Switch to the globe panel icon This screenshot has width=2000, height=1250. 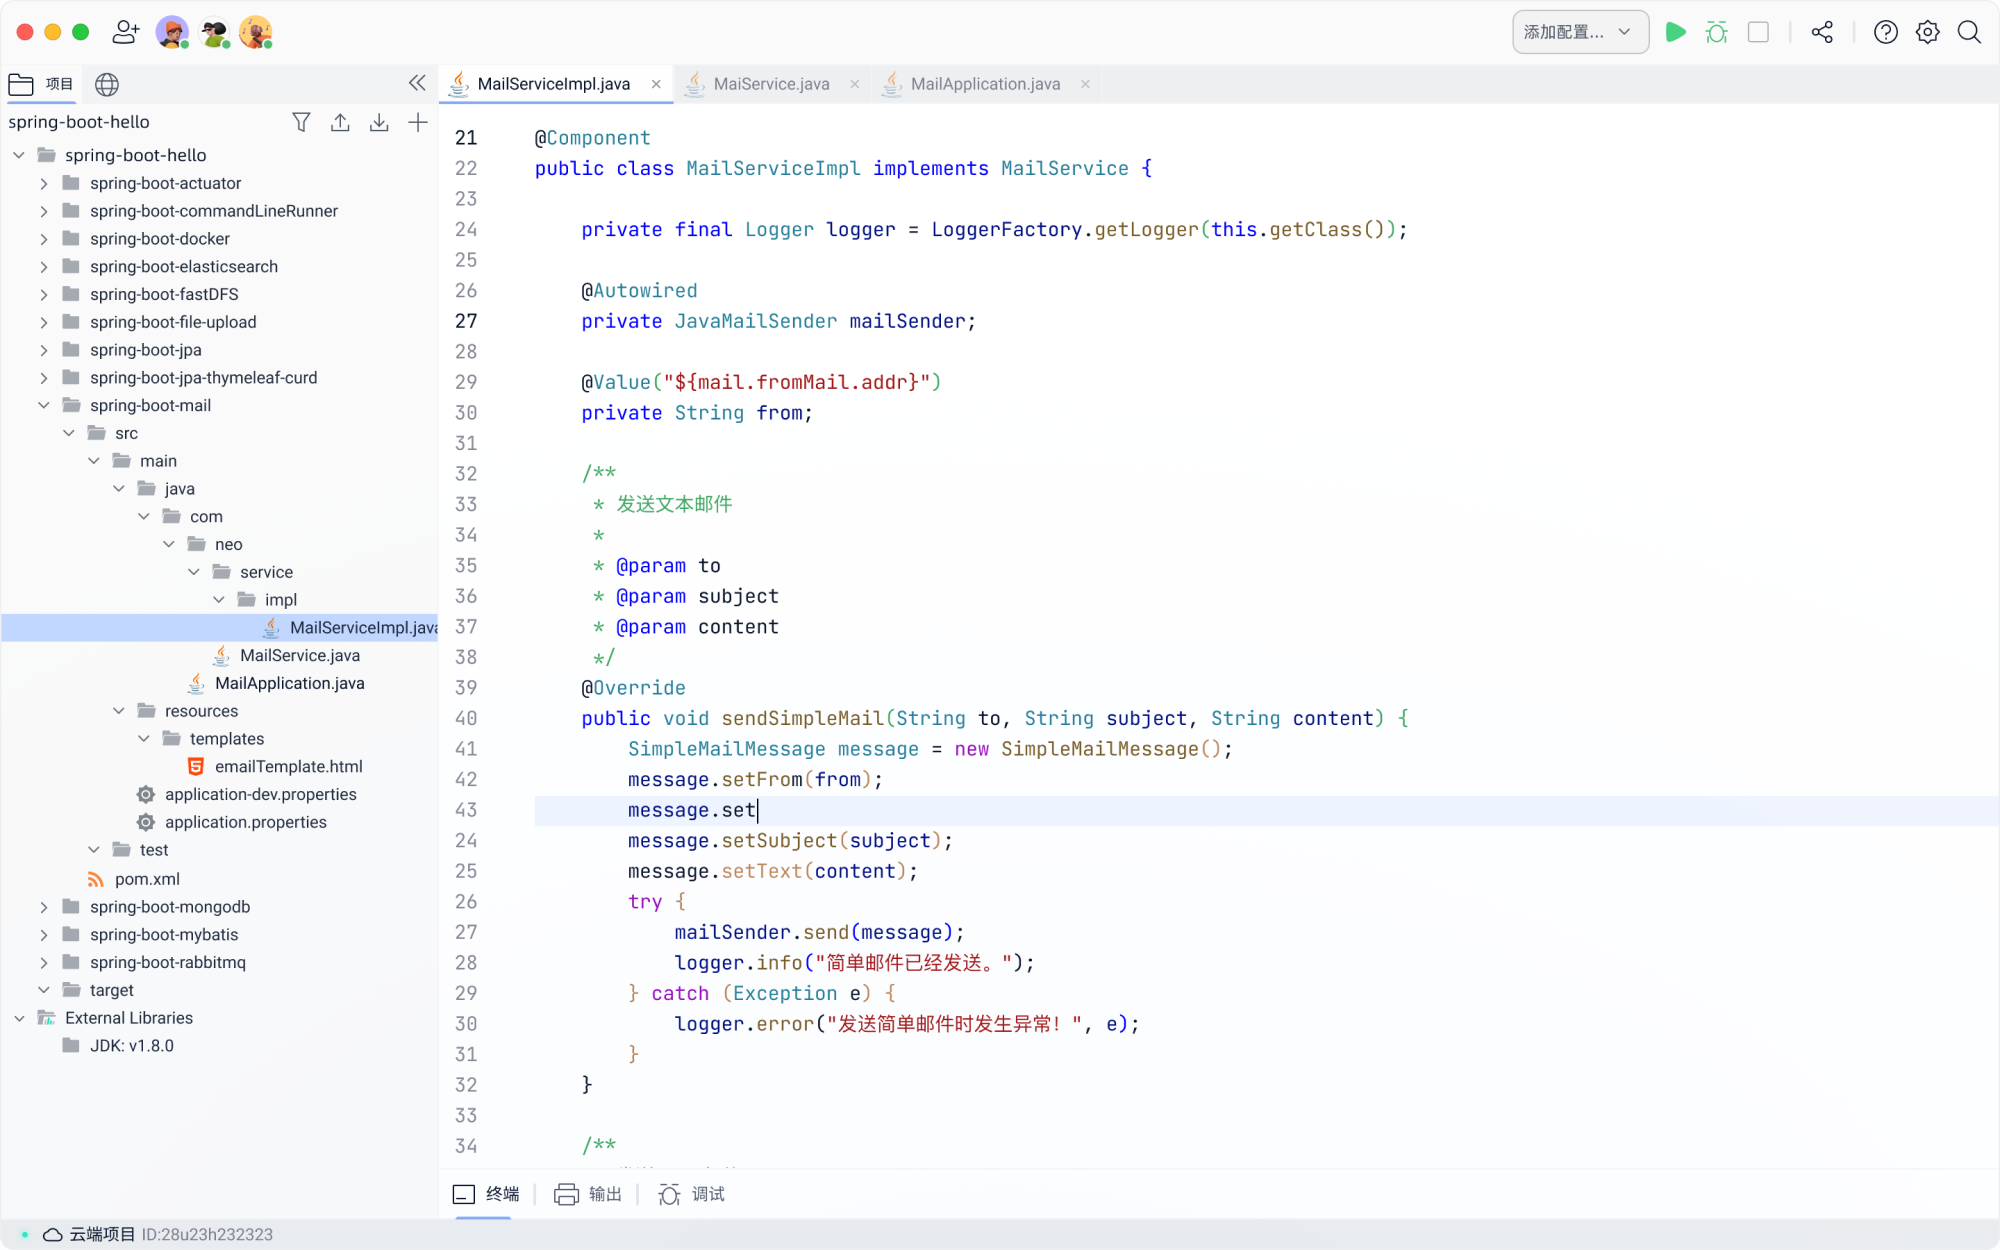[107, 84]
